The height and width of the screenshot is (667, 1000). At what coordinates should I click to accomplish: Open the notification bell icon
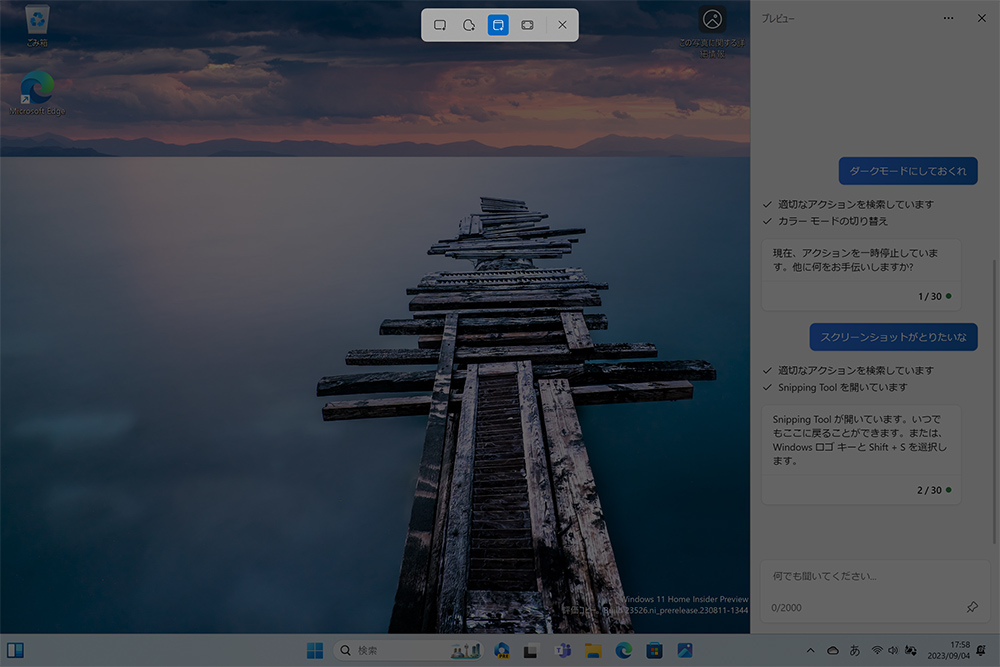tap(981, 650)
